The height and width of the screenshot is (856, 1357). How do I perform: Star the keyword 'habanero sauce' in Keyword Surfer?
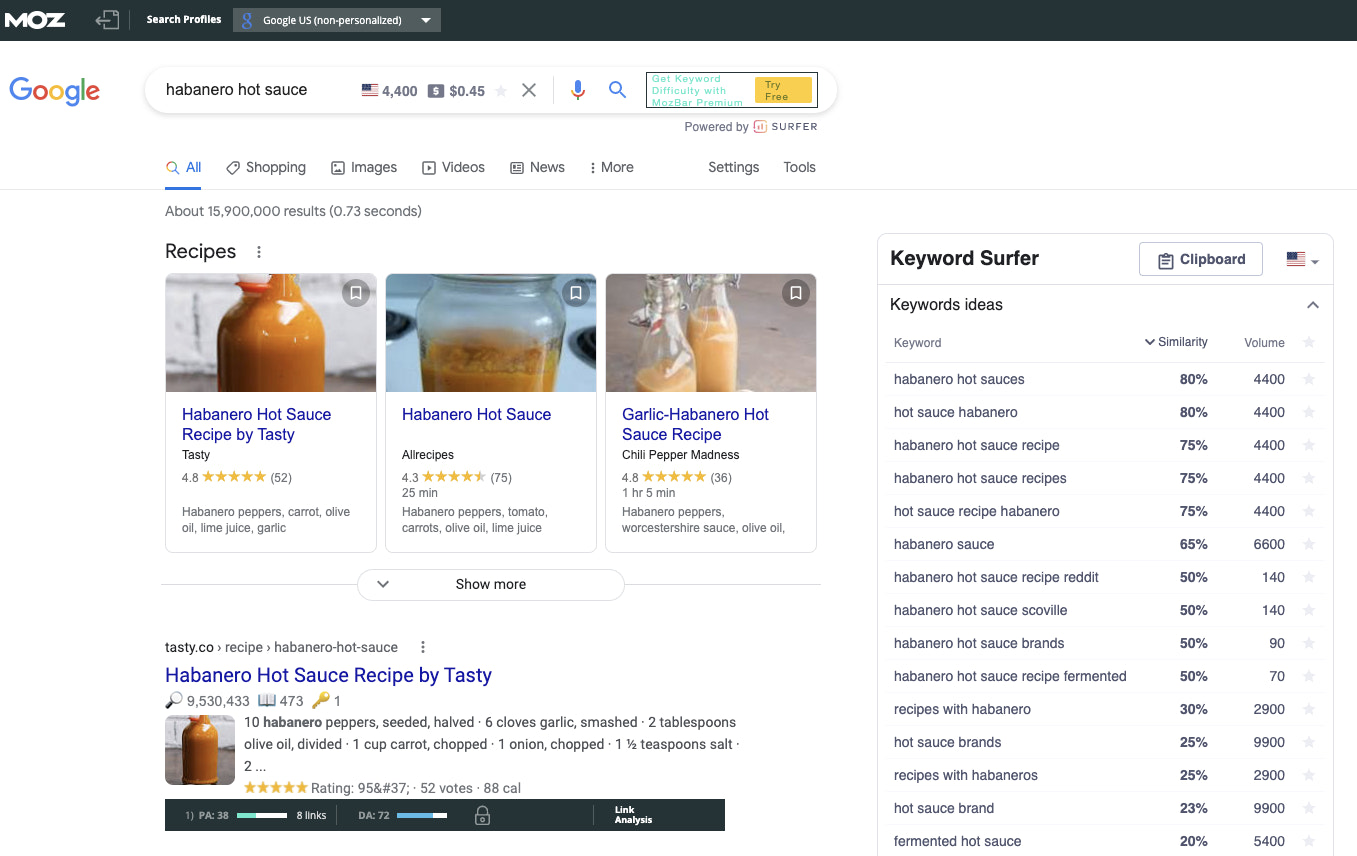[1309, 544]
